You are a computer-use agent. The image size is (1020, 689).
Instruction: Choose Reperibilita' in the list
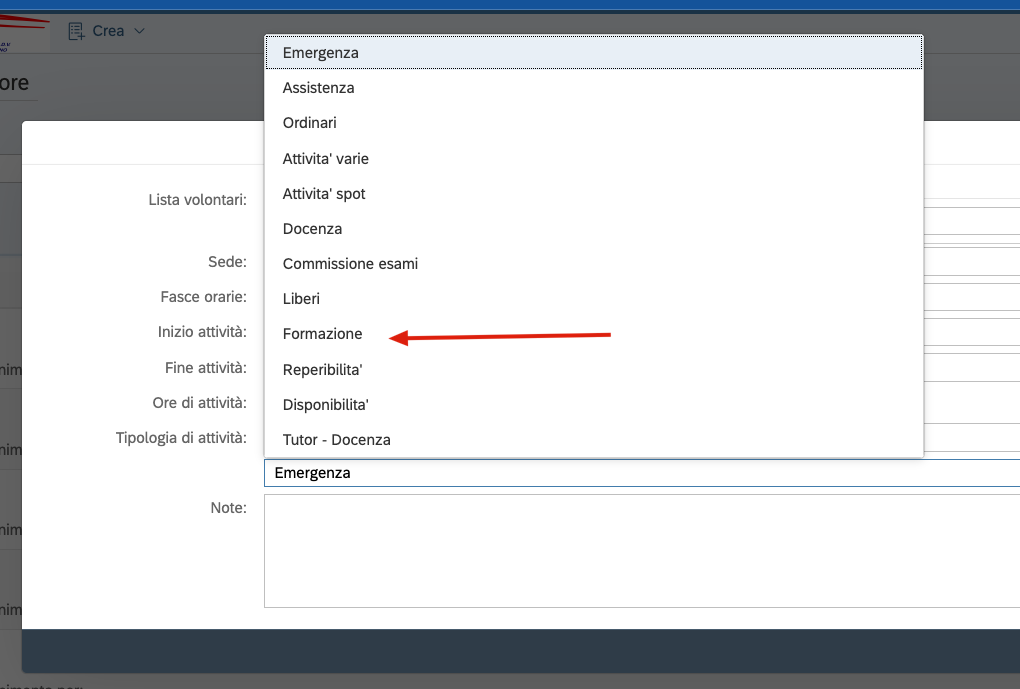click(x=322, y=370)
